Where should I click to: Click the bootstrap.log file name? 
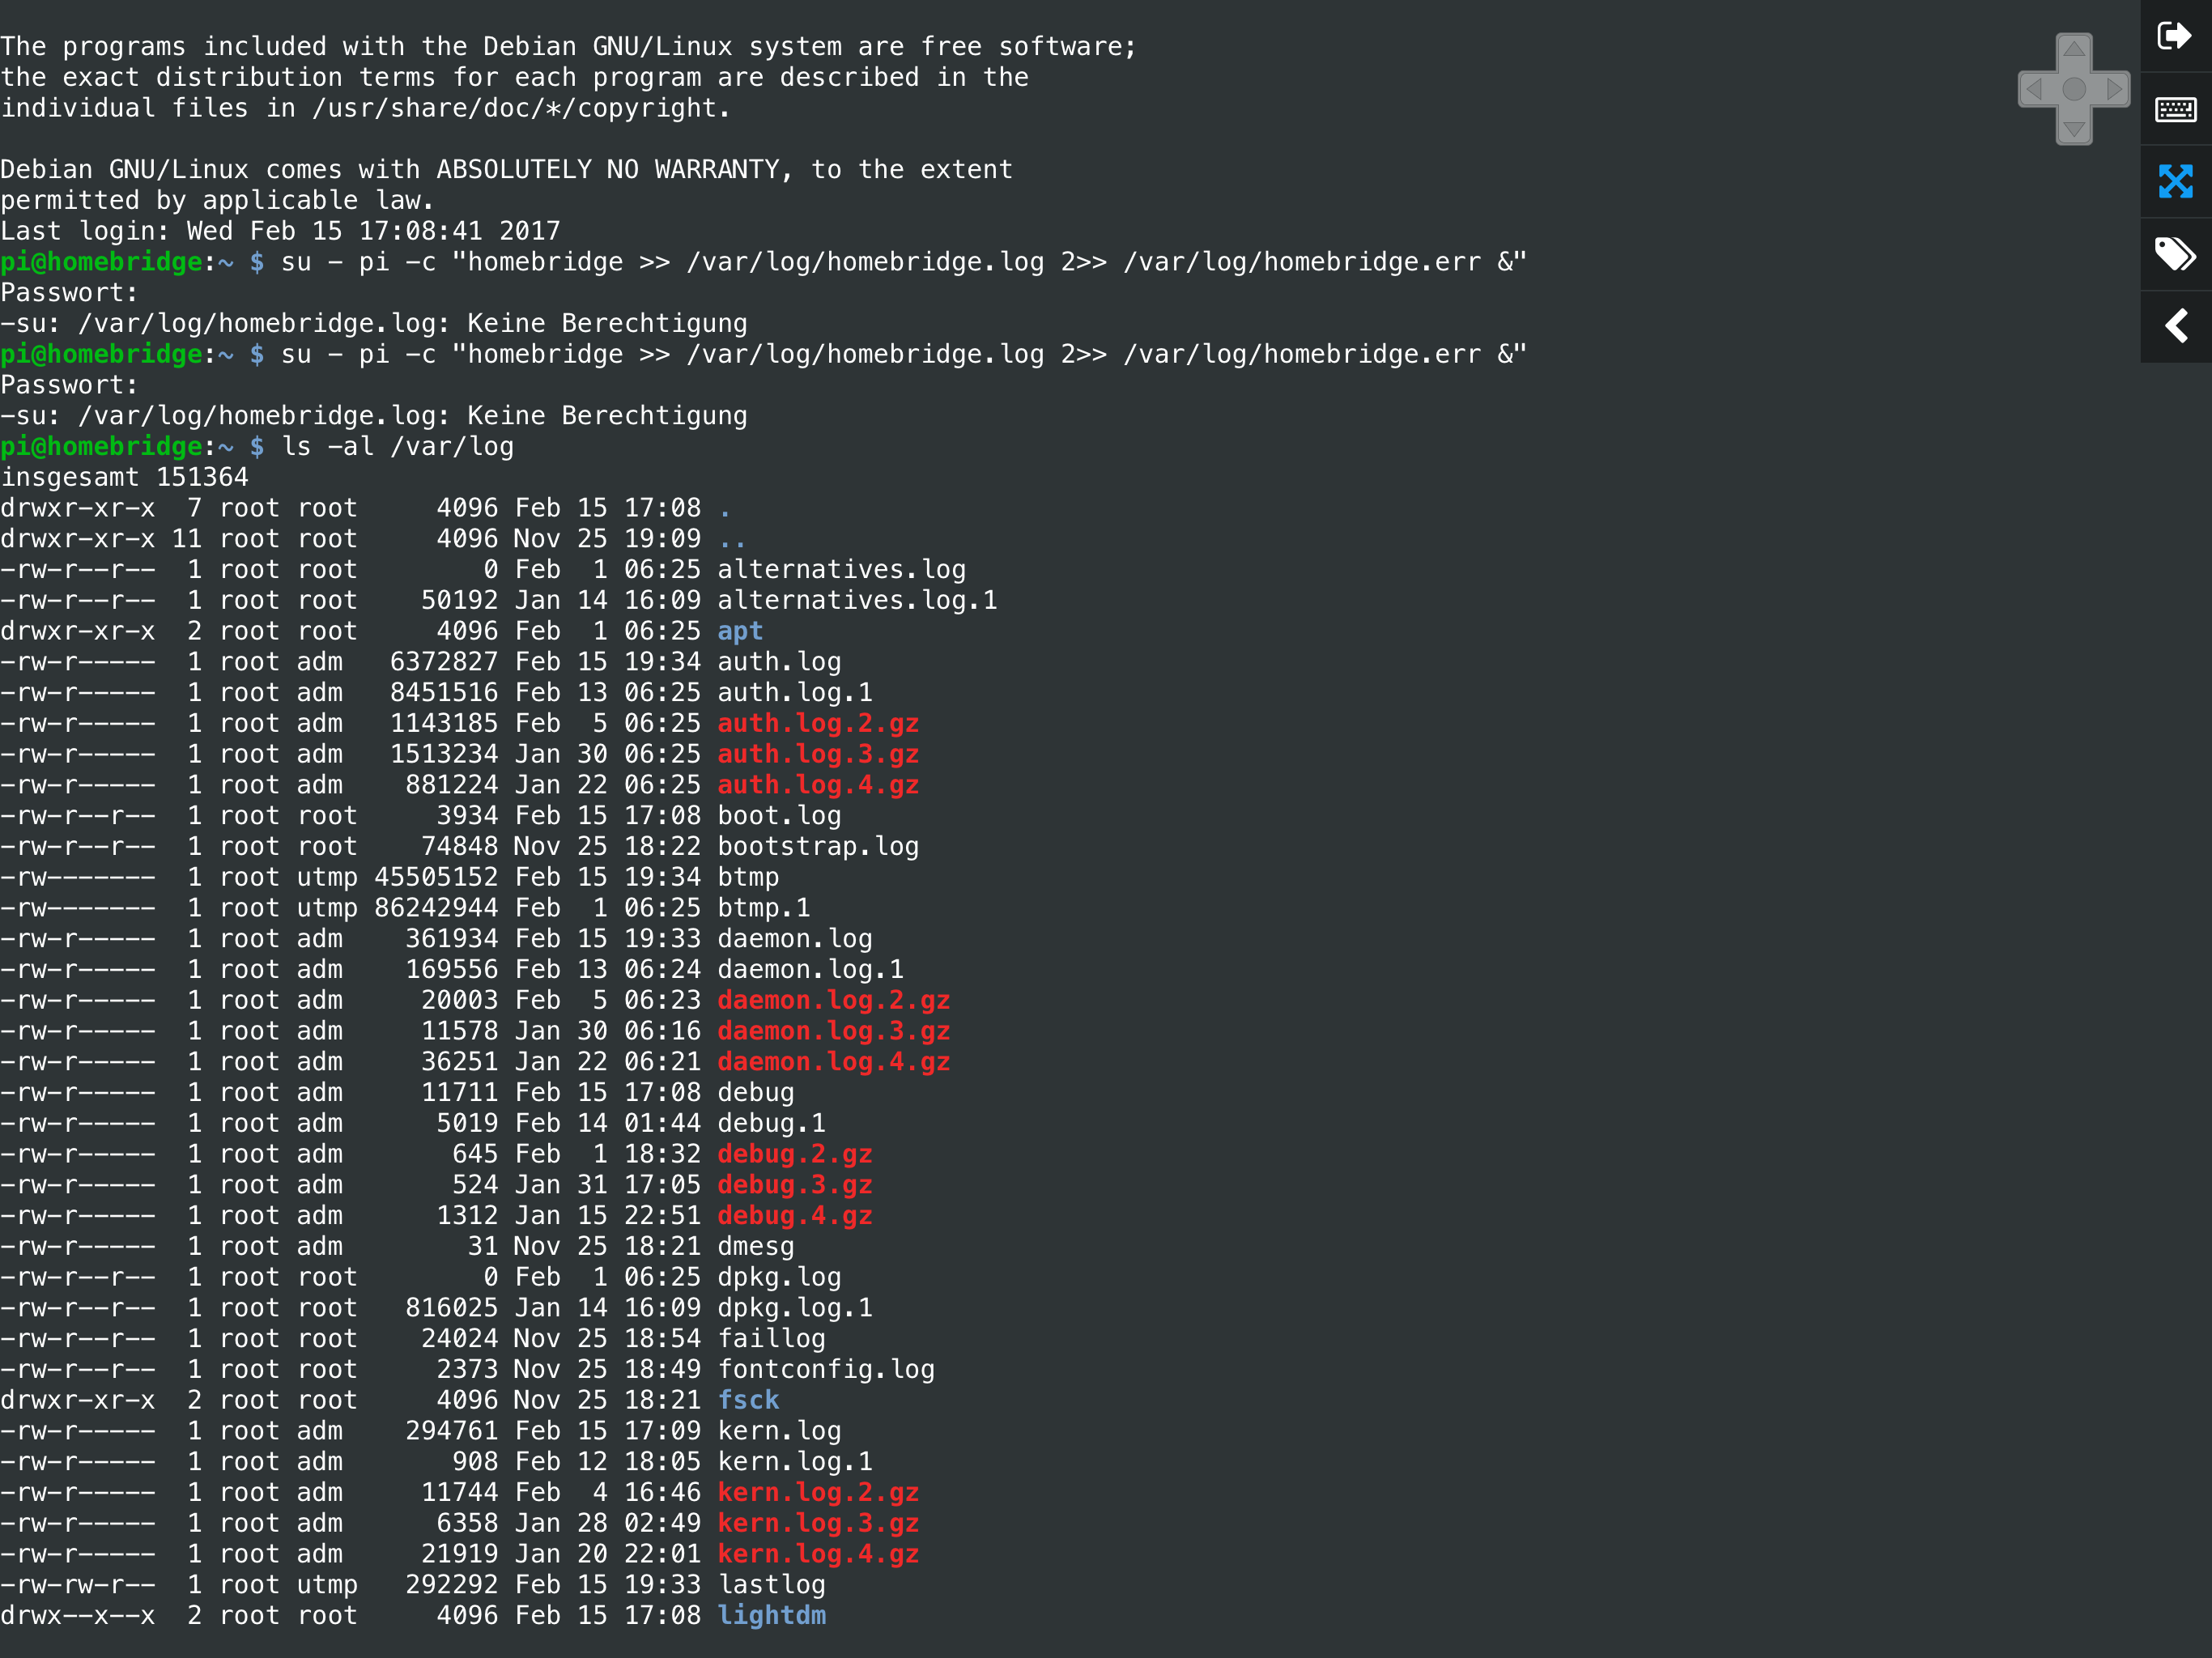(x=818, y=846)
